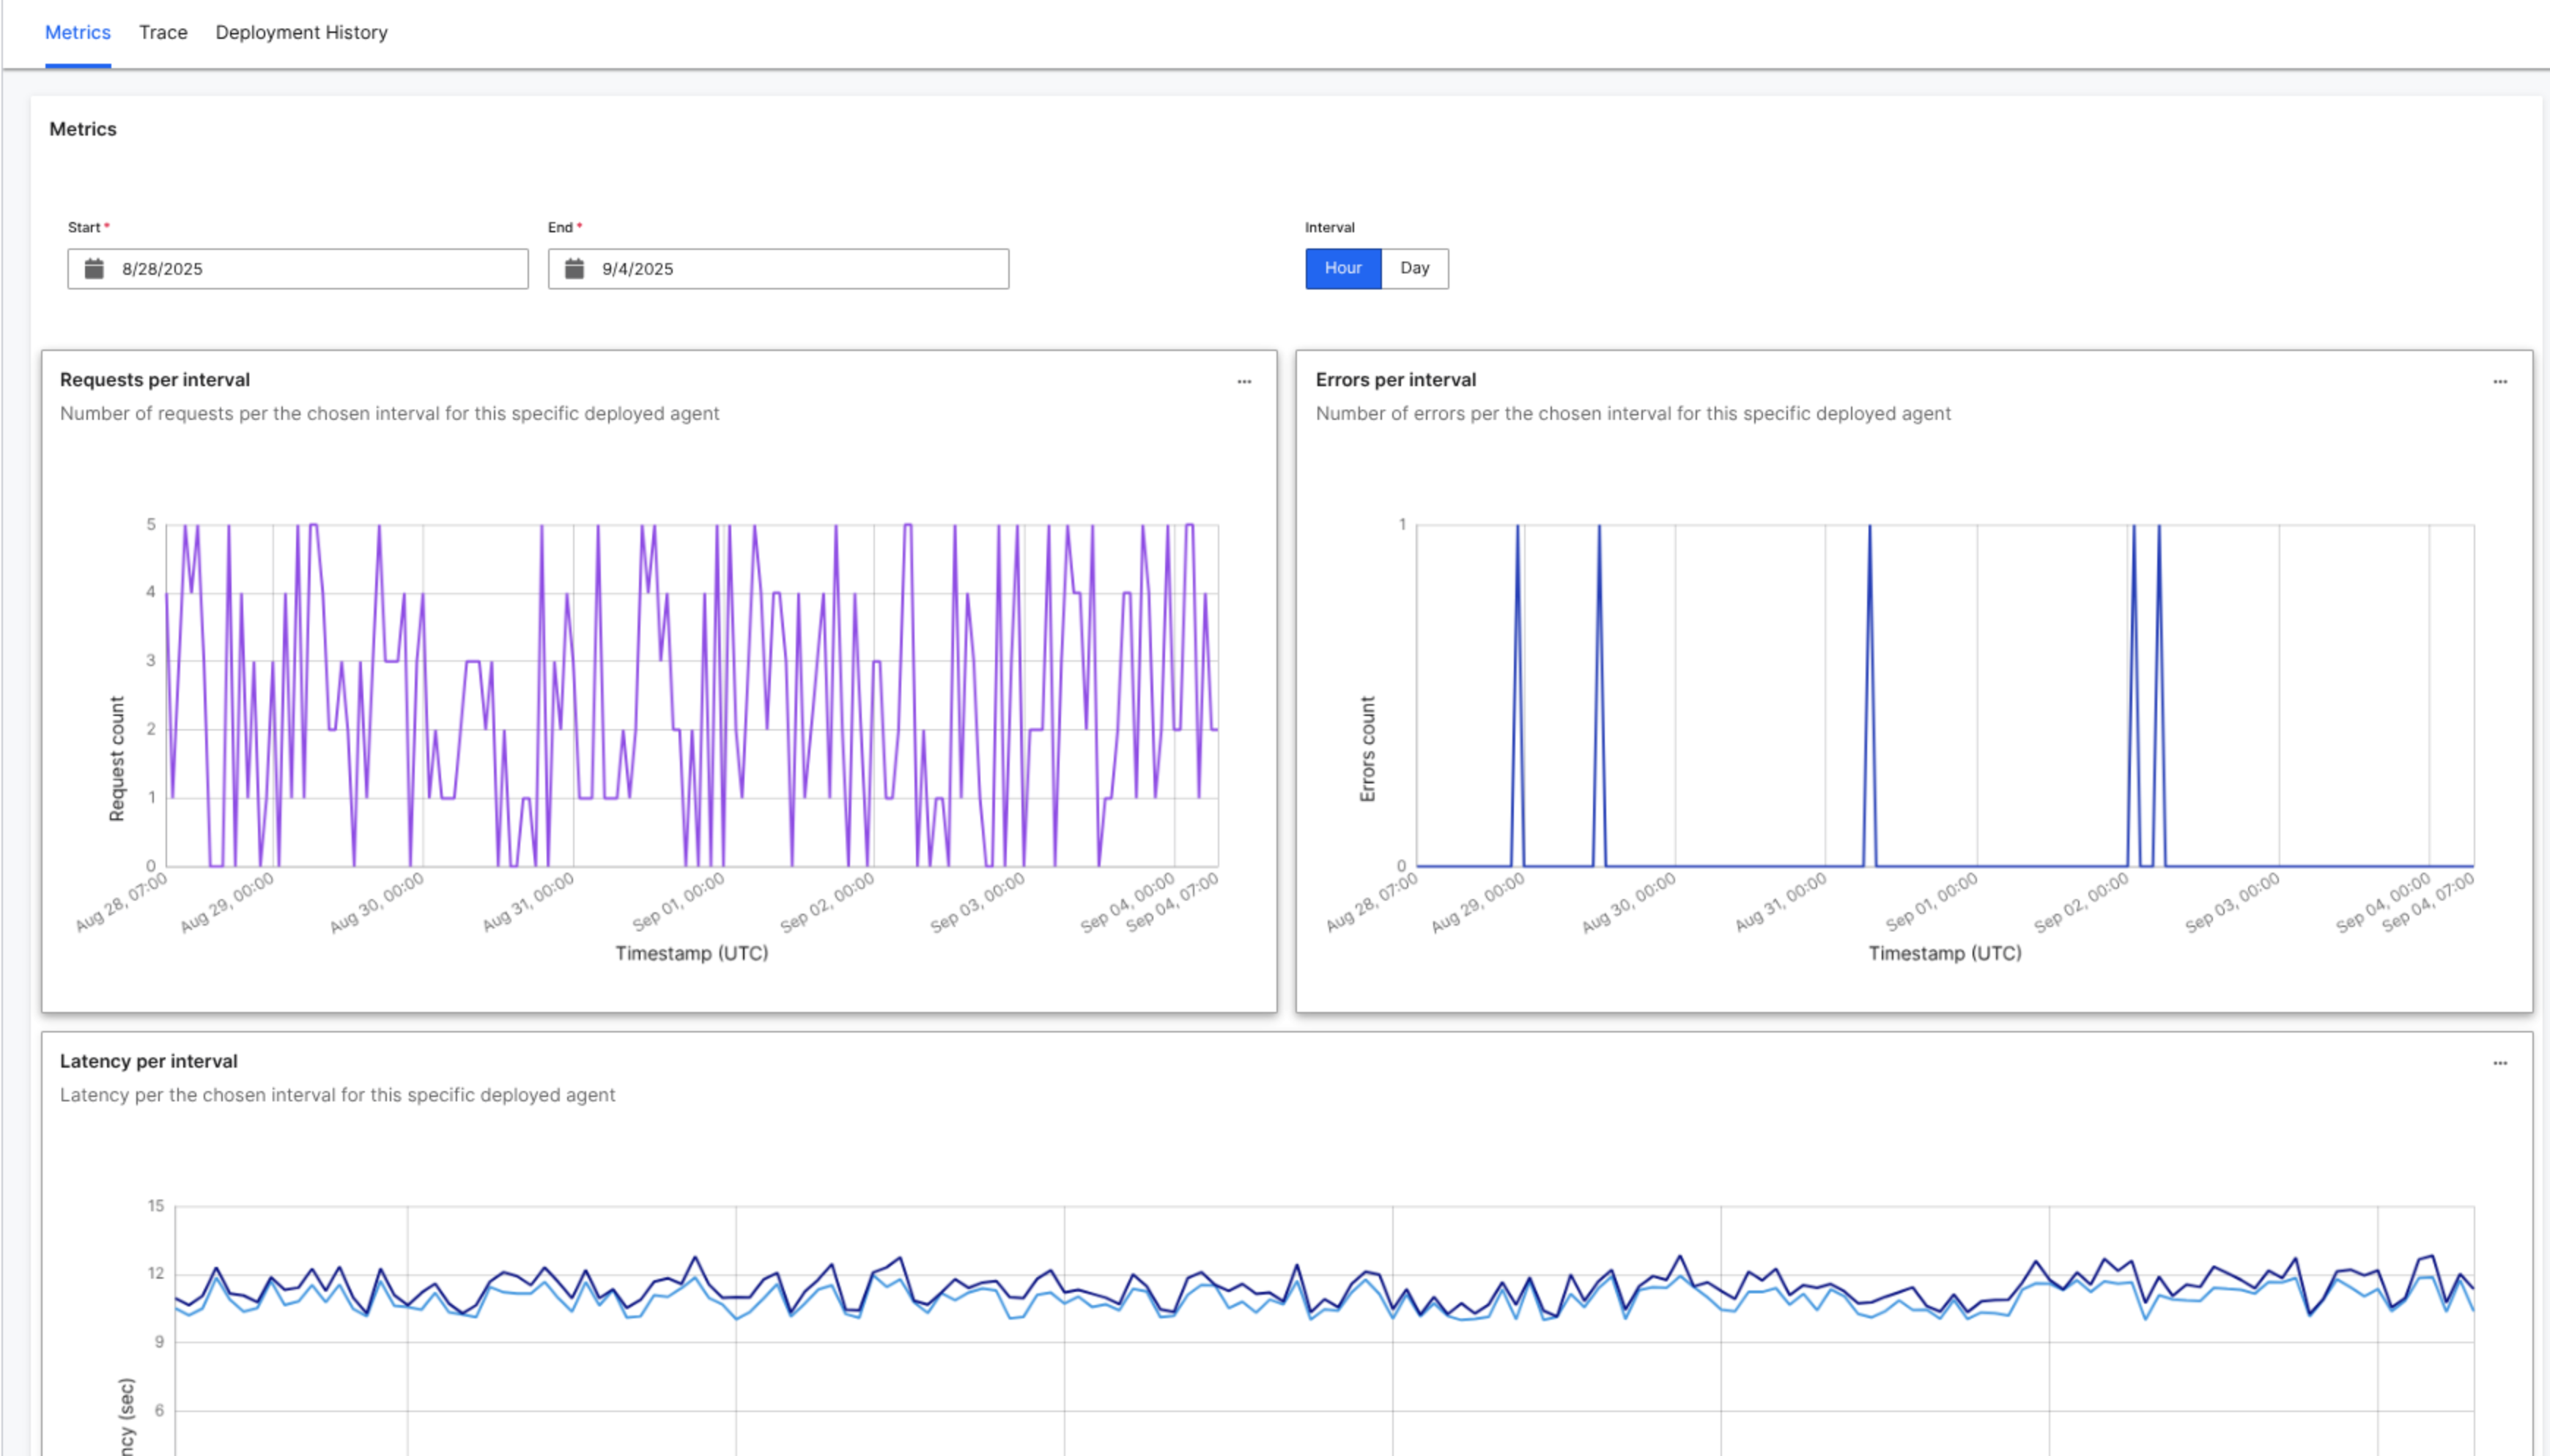Switch to the Trace tab
This screenshot has width=2550, height=1456.
point(163,32)
